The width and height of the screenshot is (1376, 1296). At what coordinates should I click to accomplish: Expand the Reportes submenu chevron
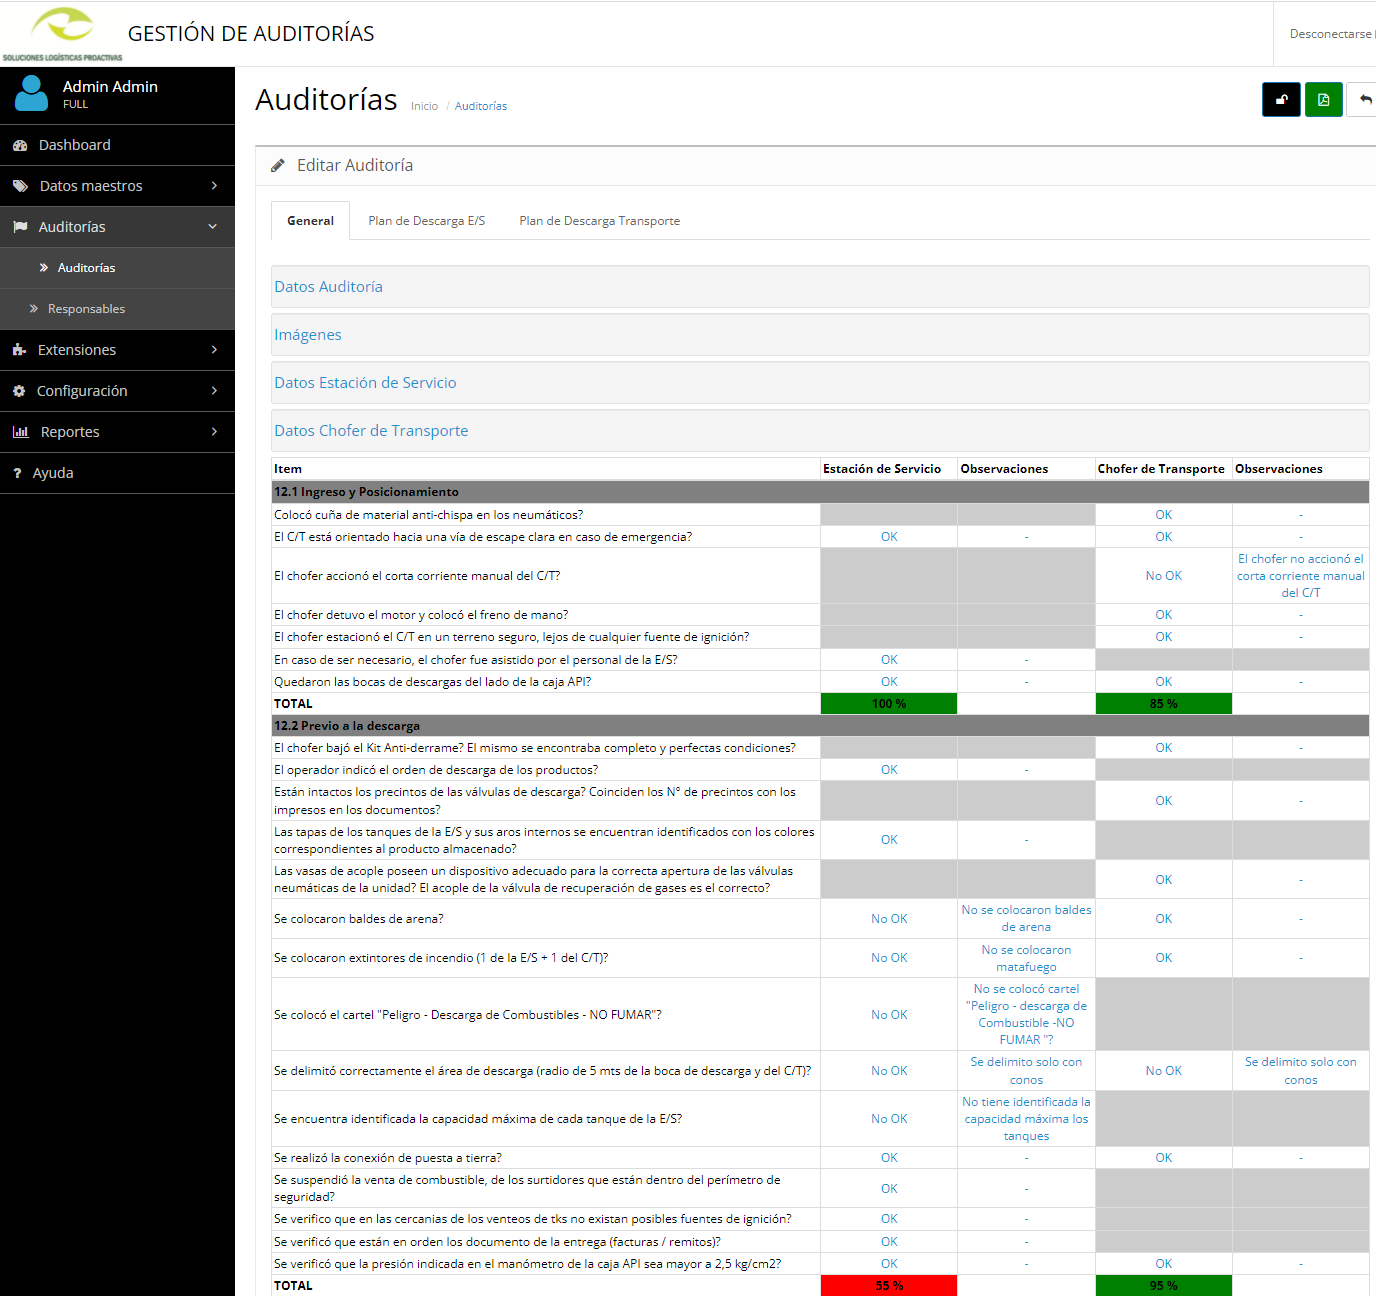pyautogui.click(x=214, y=432)
